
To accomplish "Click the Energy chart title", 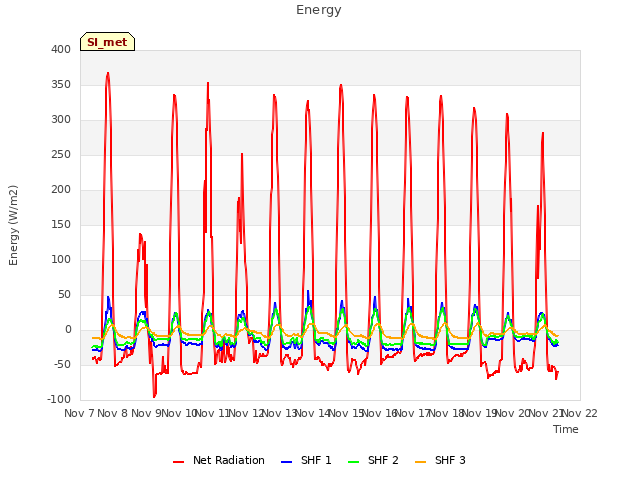I will tap(318, 10).
